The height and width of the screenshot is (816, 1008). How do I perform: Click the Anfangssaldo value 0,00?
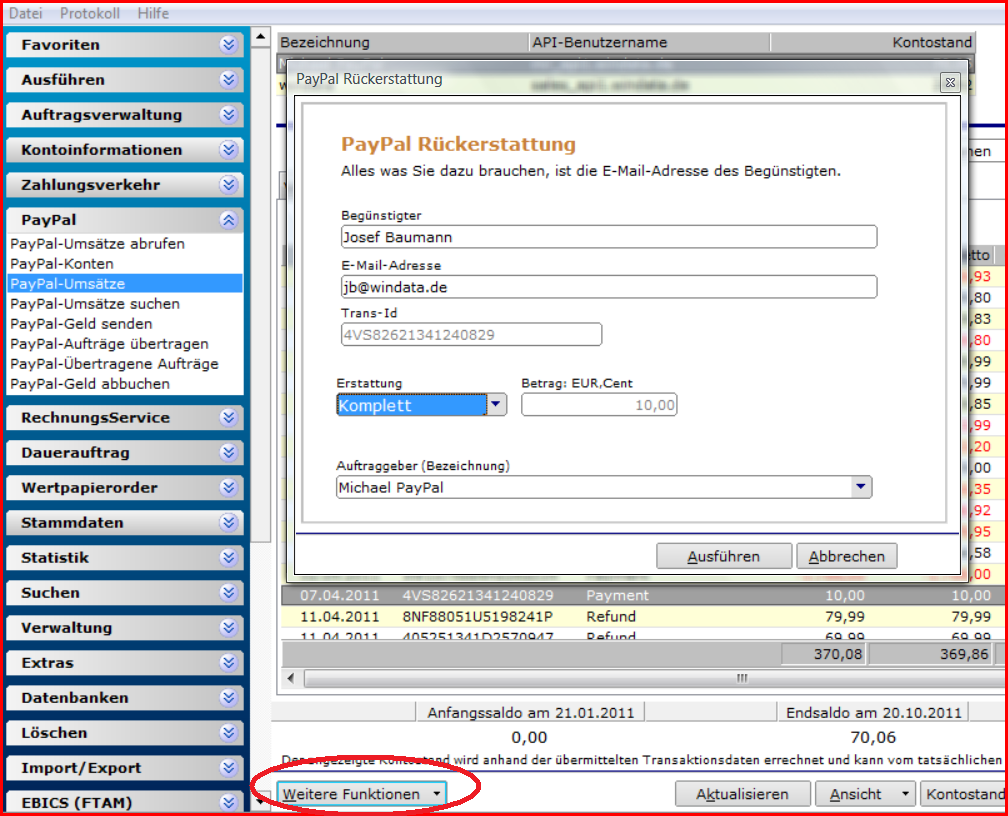pyautogui.click(x=529, y=738)
